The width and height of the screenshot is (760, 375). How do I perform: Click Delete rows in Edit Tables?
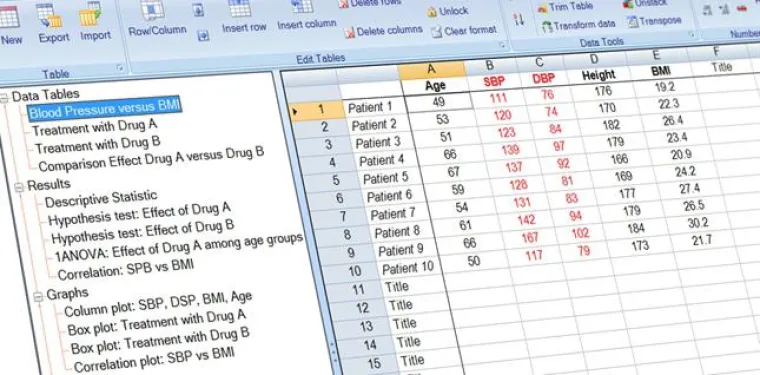point(370,3)
